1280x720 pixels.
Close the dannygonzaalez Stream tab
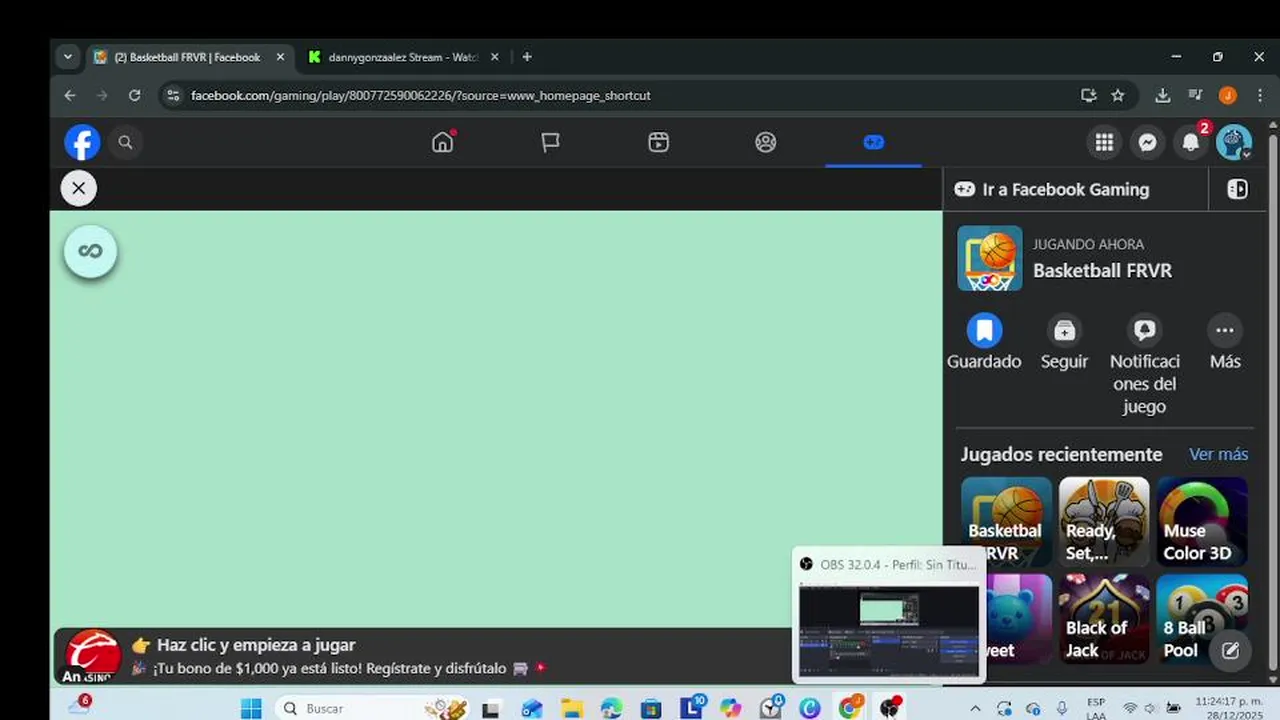[x=494, y=57]
